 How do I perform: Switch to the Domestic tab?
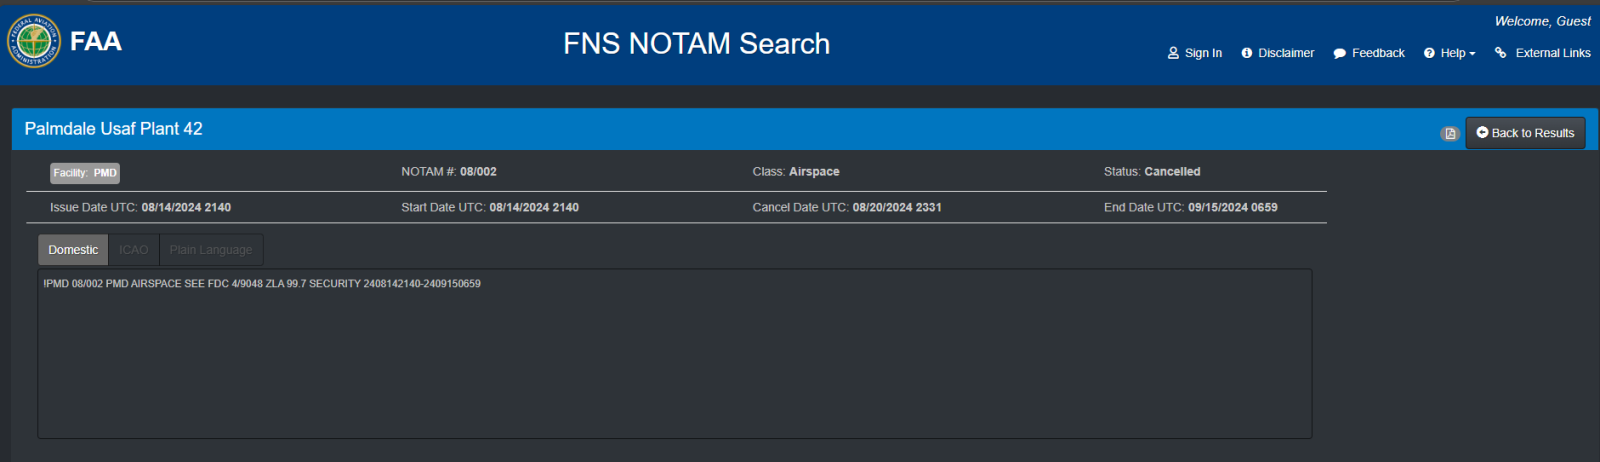(x=73, y=250)
